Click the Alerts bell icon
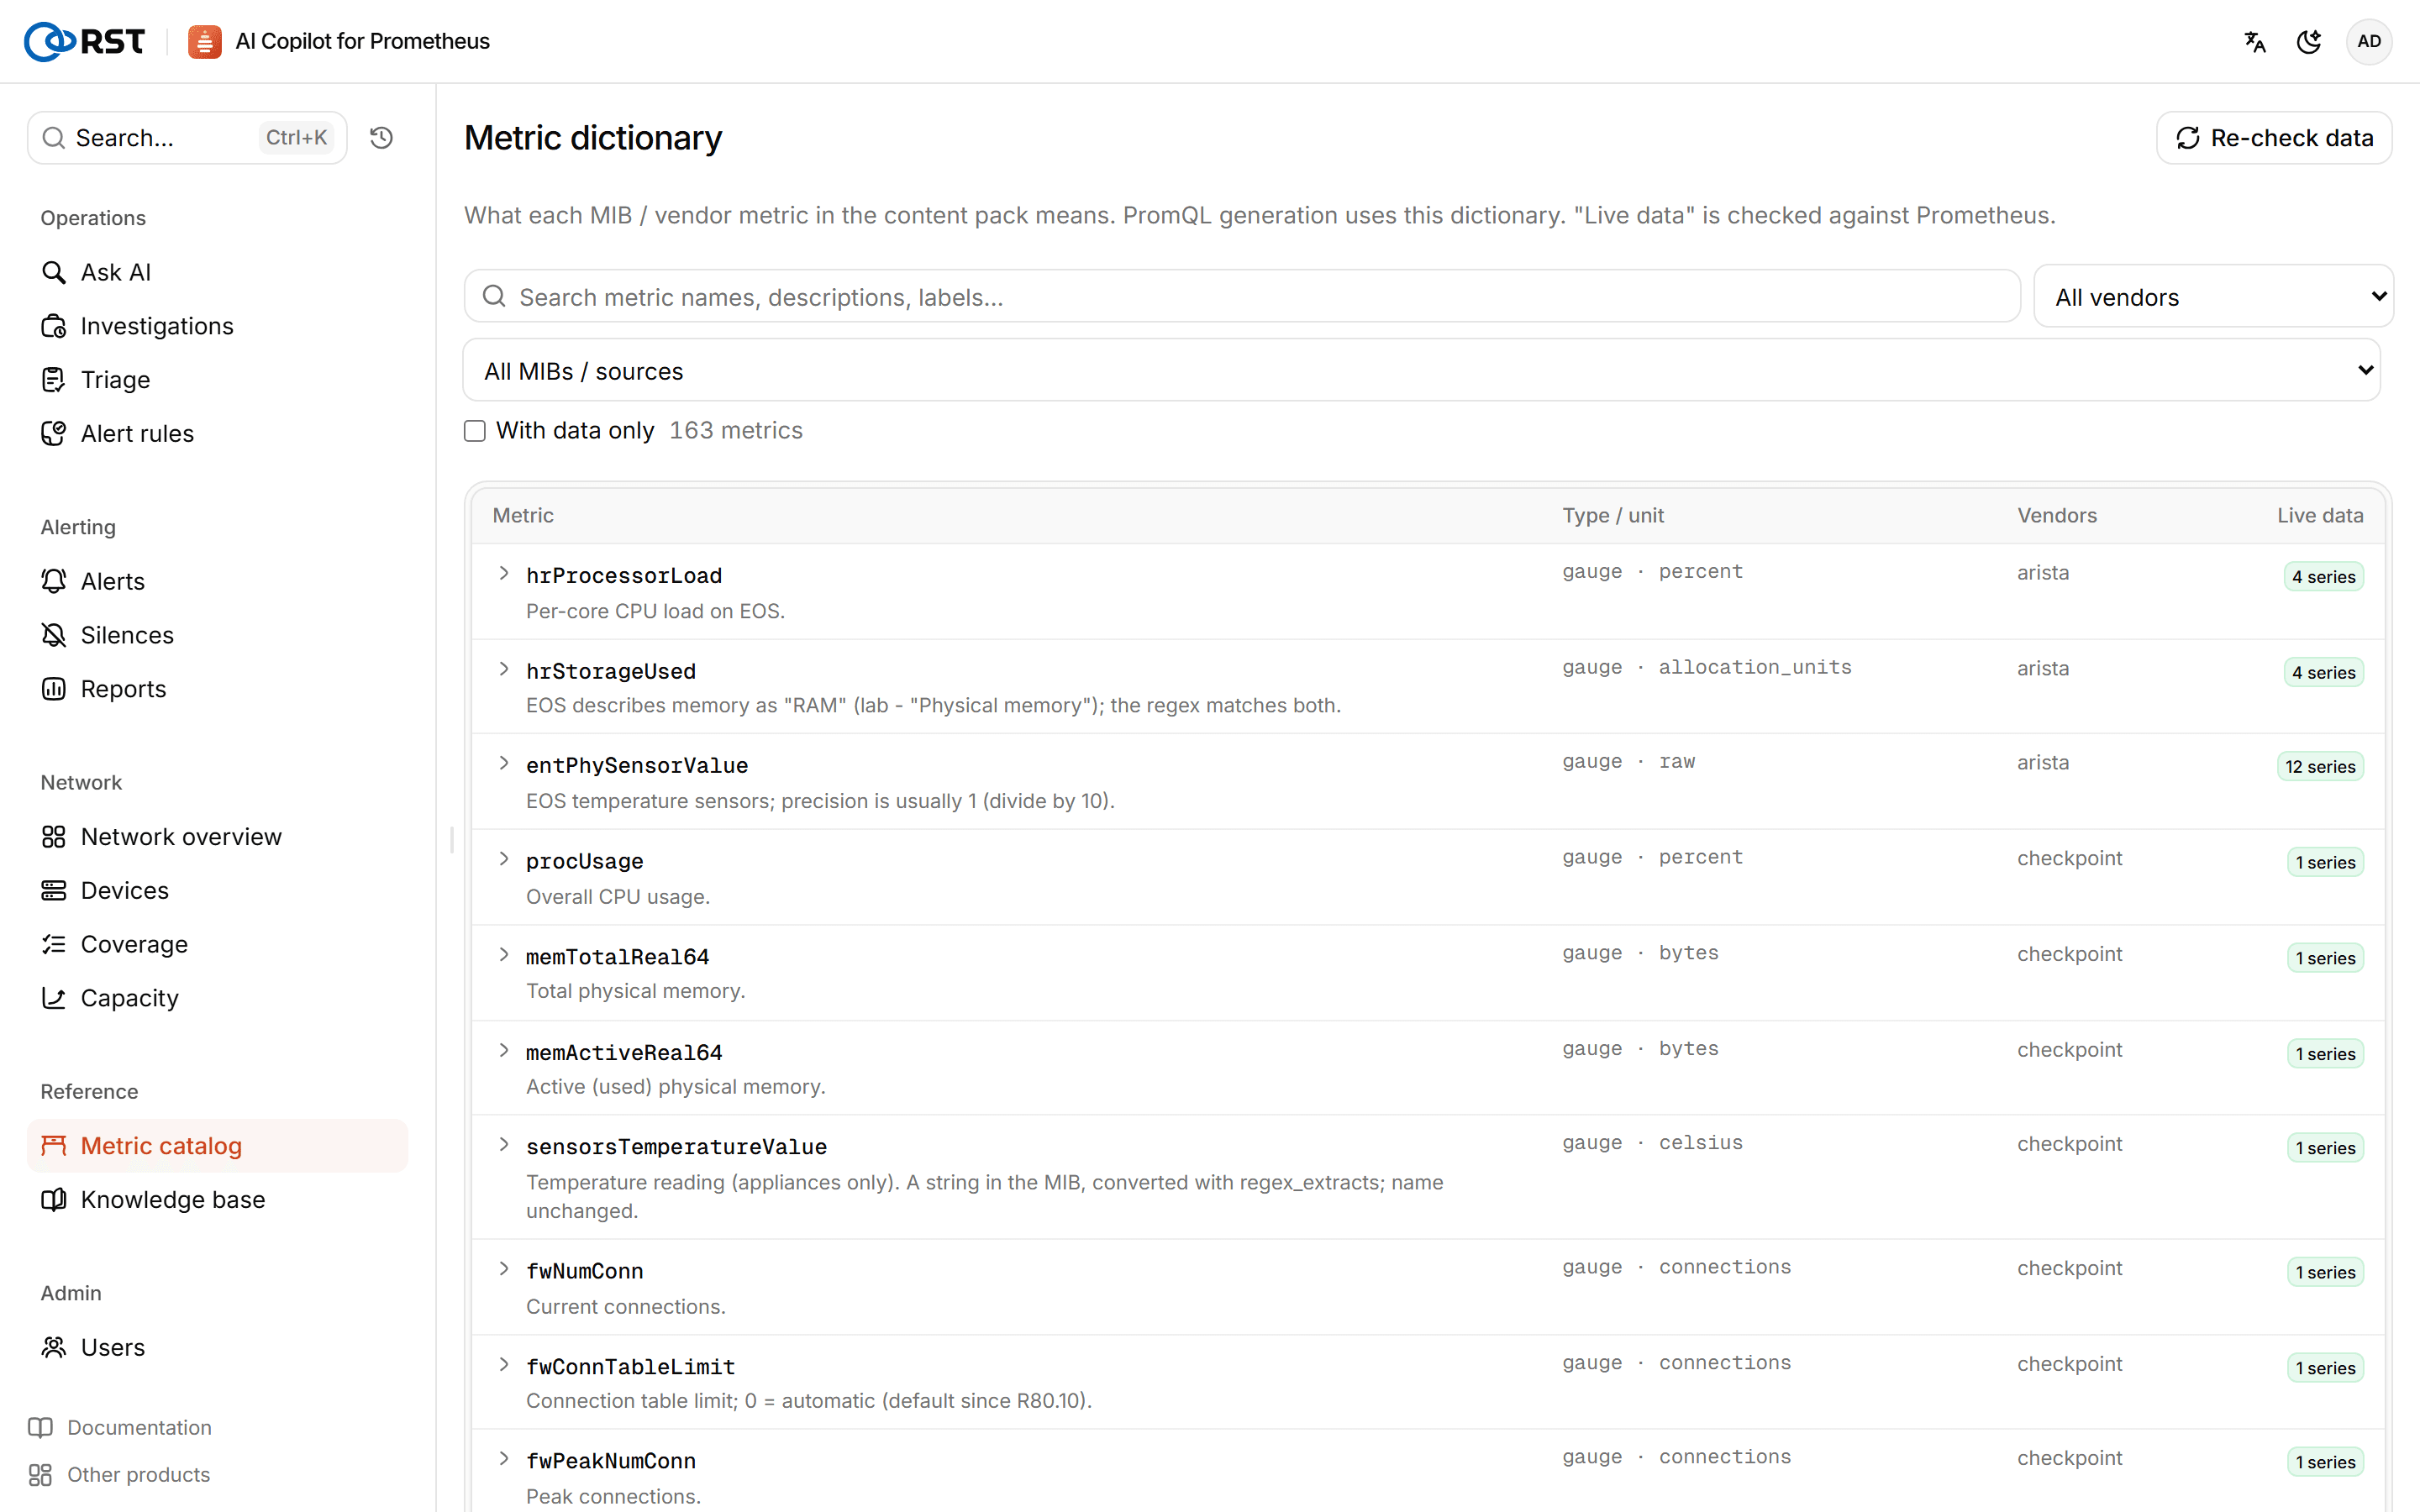The height and width of the screenshot is (1512, 2420). (x=54, y=581)
